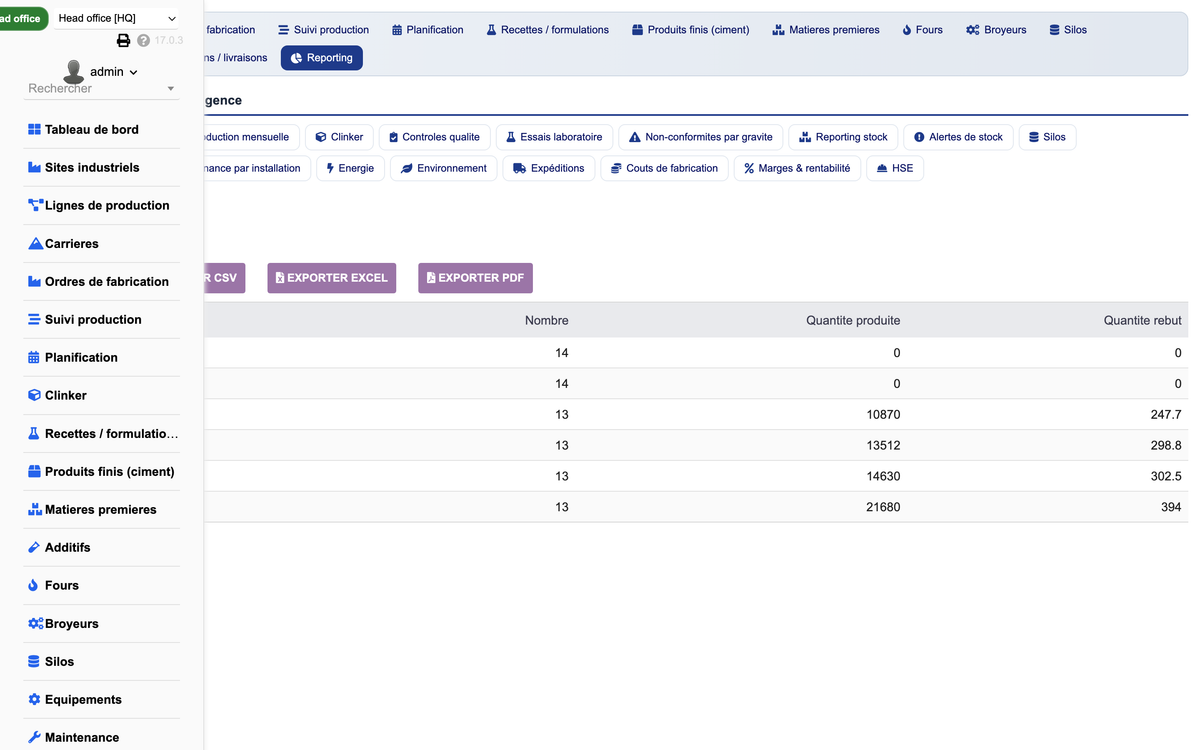
Task: Open Silos top navigation tab
Action: [1068, 30]
